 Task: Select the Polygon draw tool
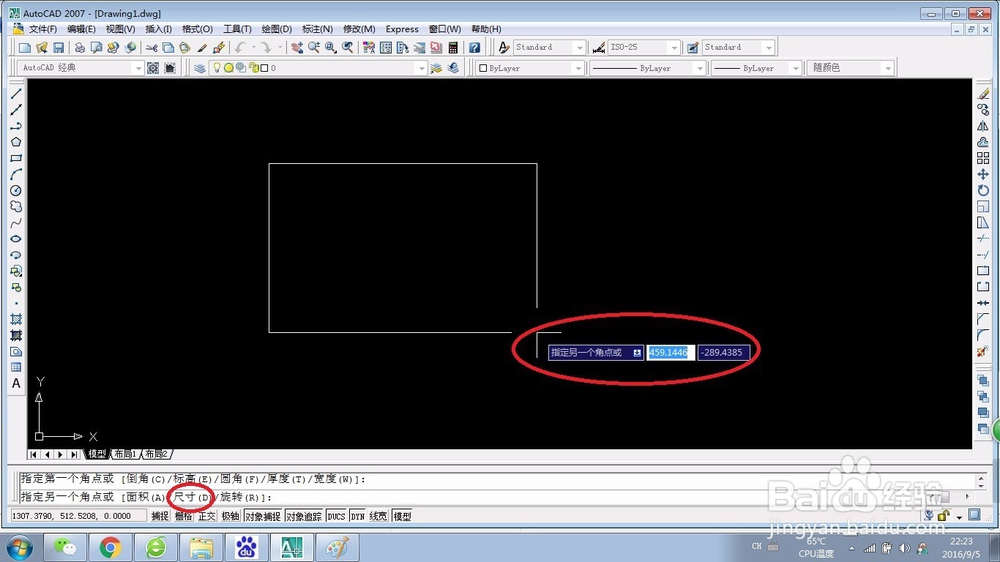click(x=16, y=142)
